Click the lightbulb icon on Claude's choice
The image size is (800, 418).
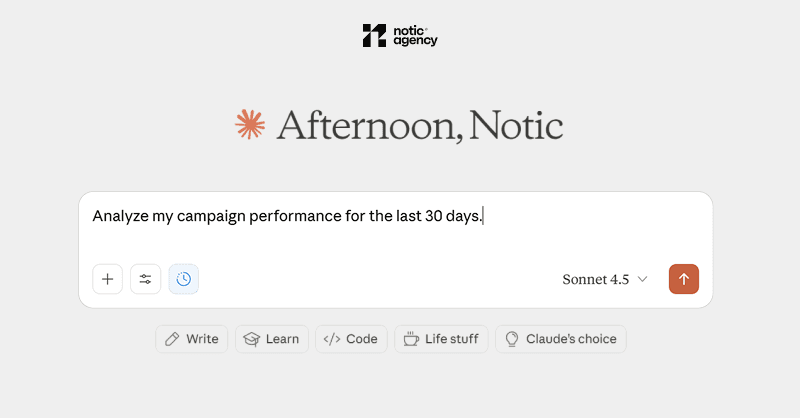click(x=512, y=339)
